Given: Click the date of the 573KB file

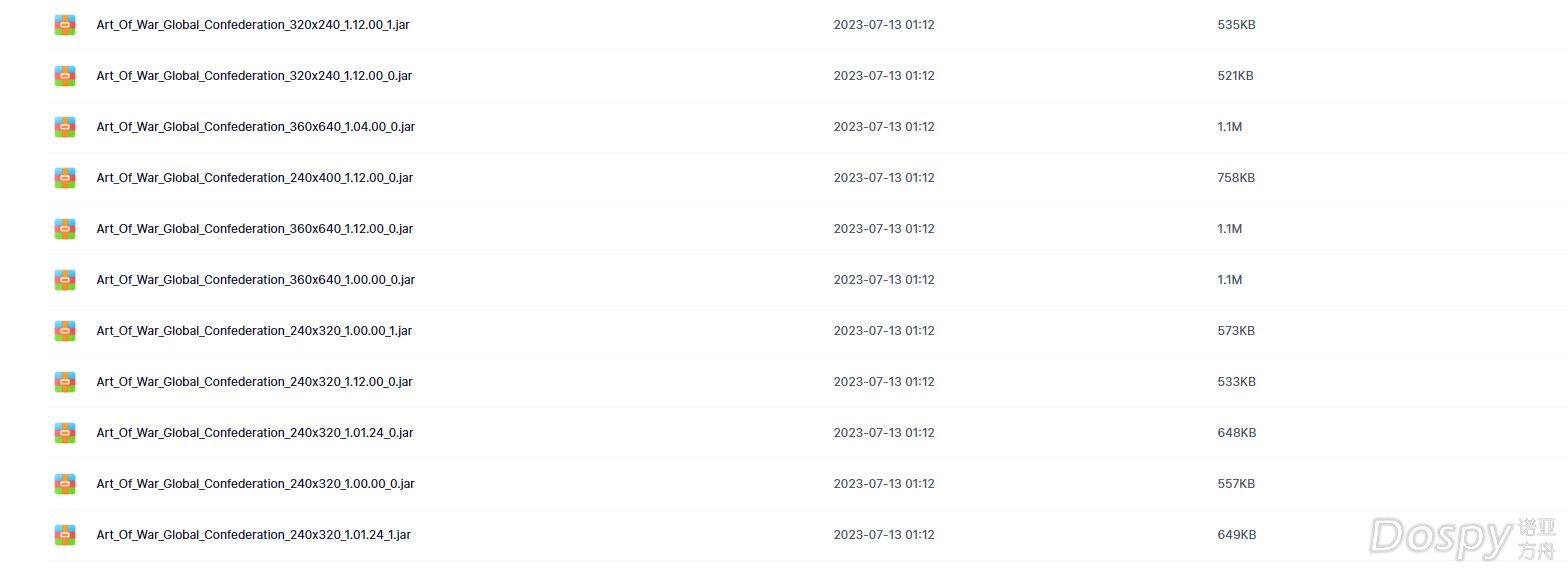Looking at the screenshot, I should coord(884,331).
